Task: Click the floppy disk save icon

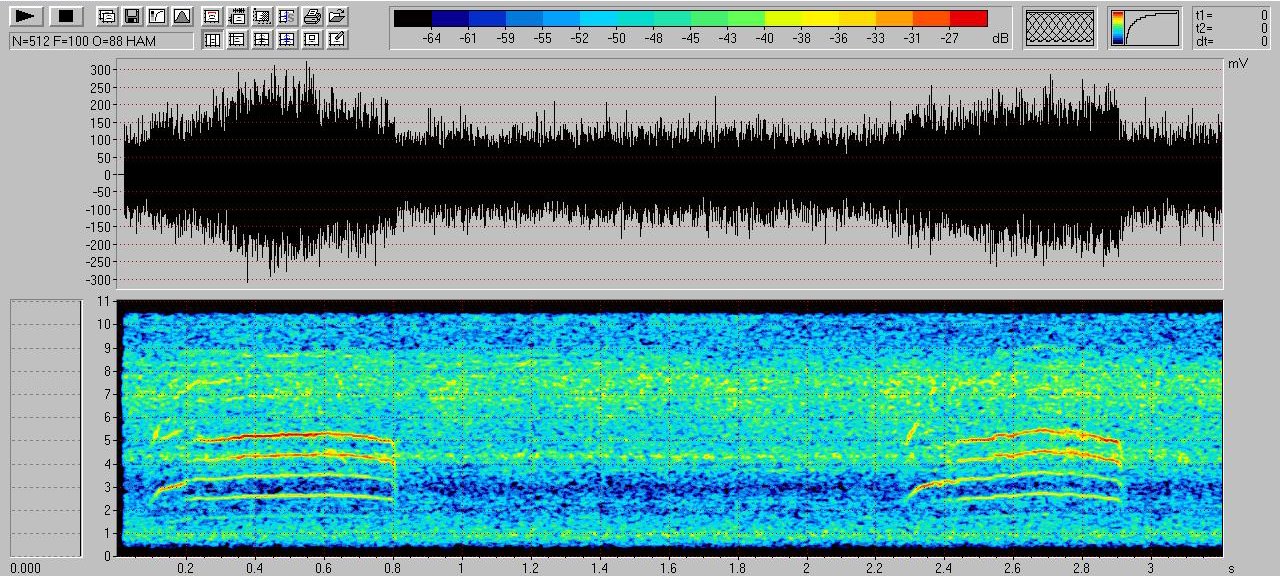Action: [x=132, y=16]
